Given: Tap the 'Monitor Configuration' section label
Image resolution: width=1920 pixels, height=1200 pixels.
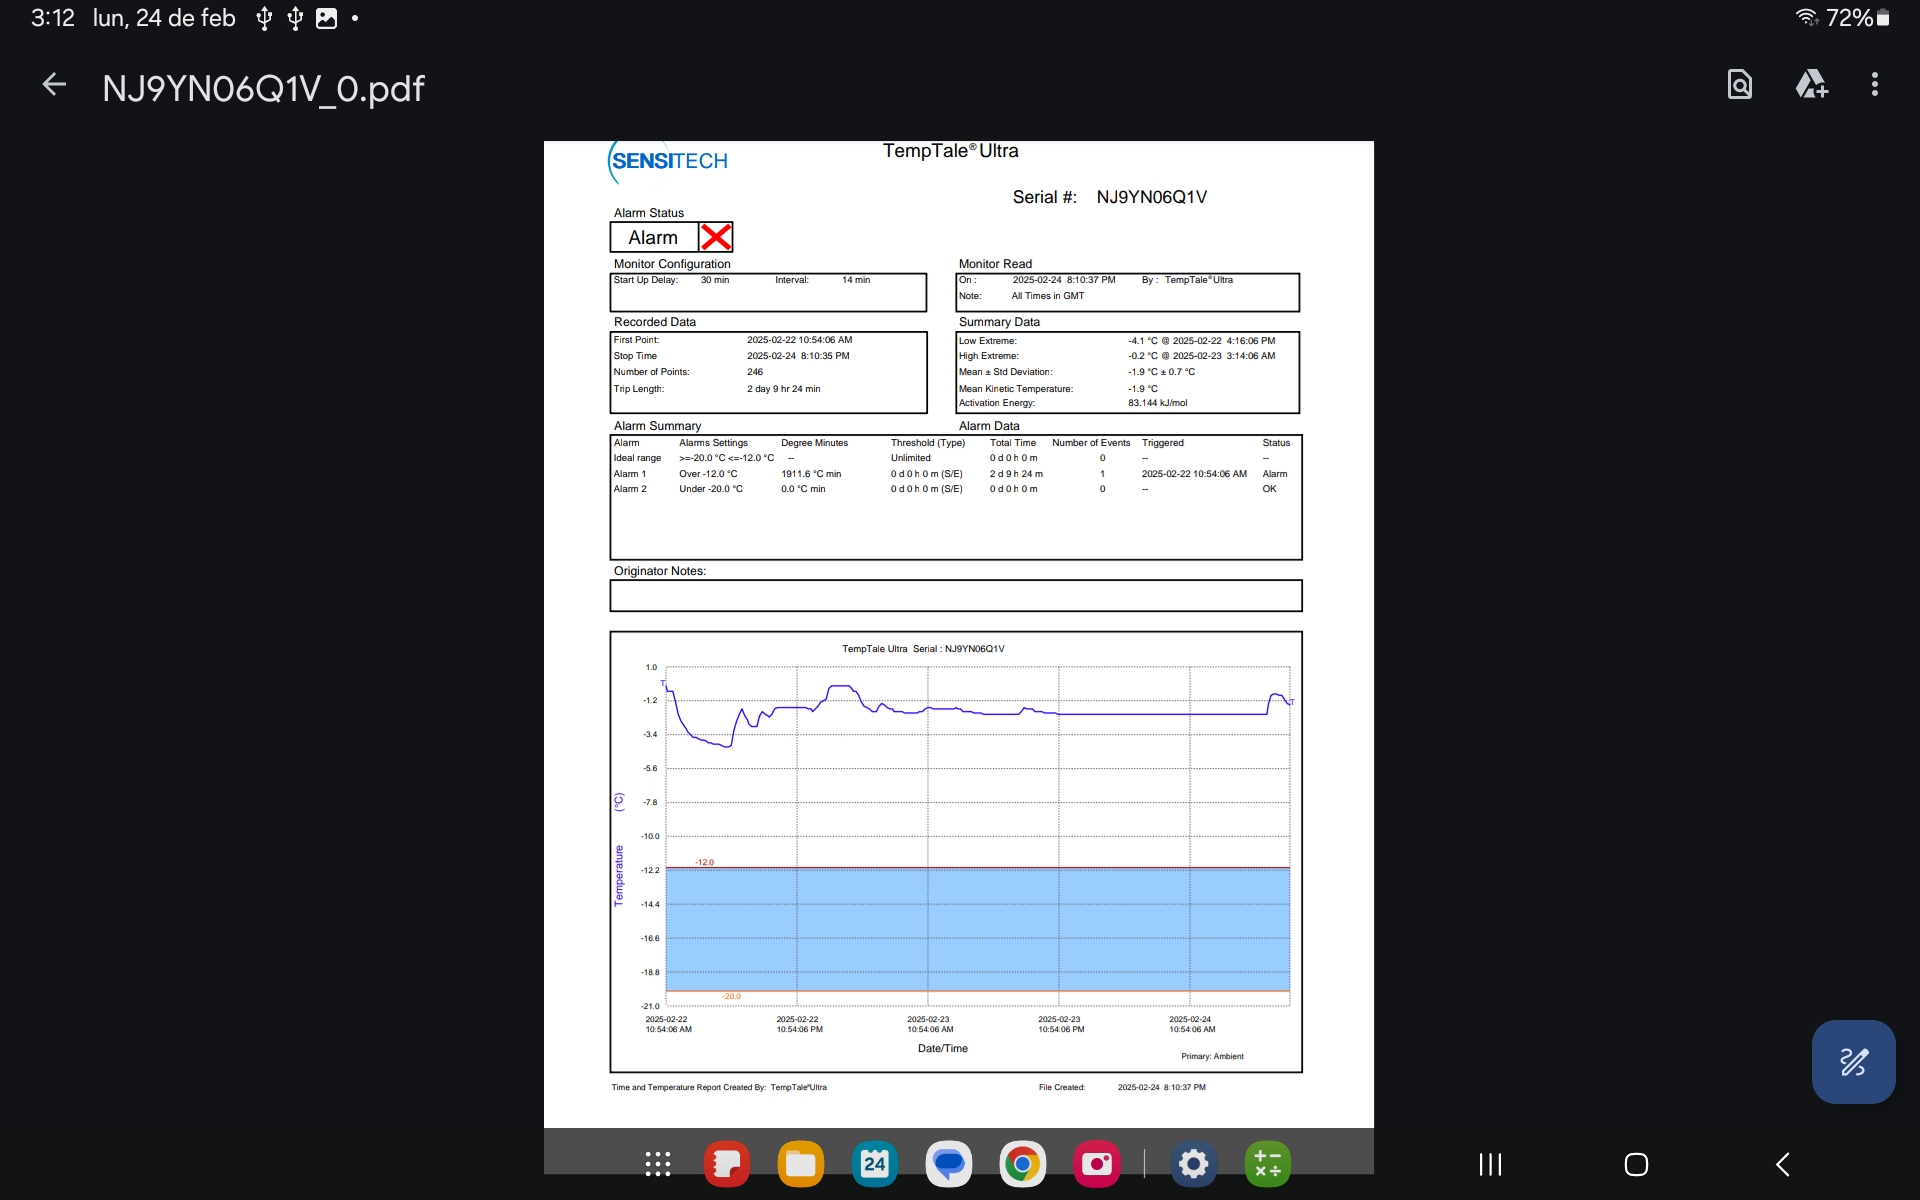Looking at the screenshot, I should pos(672,264).
